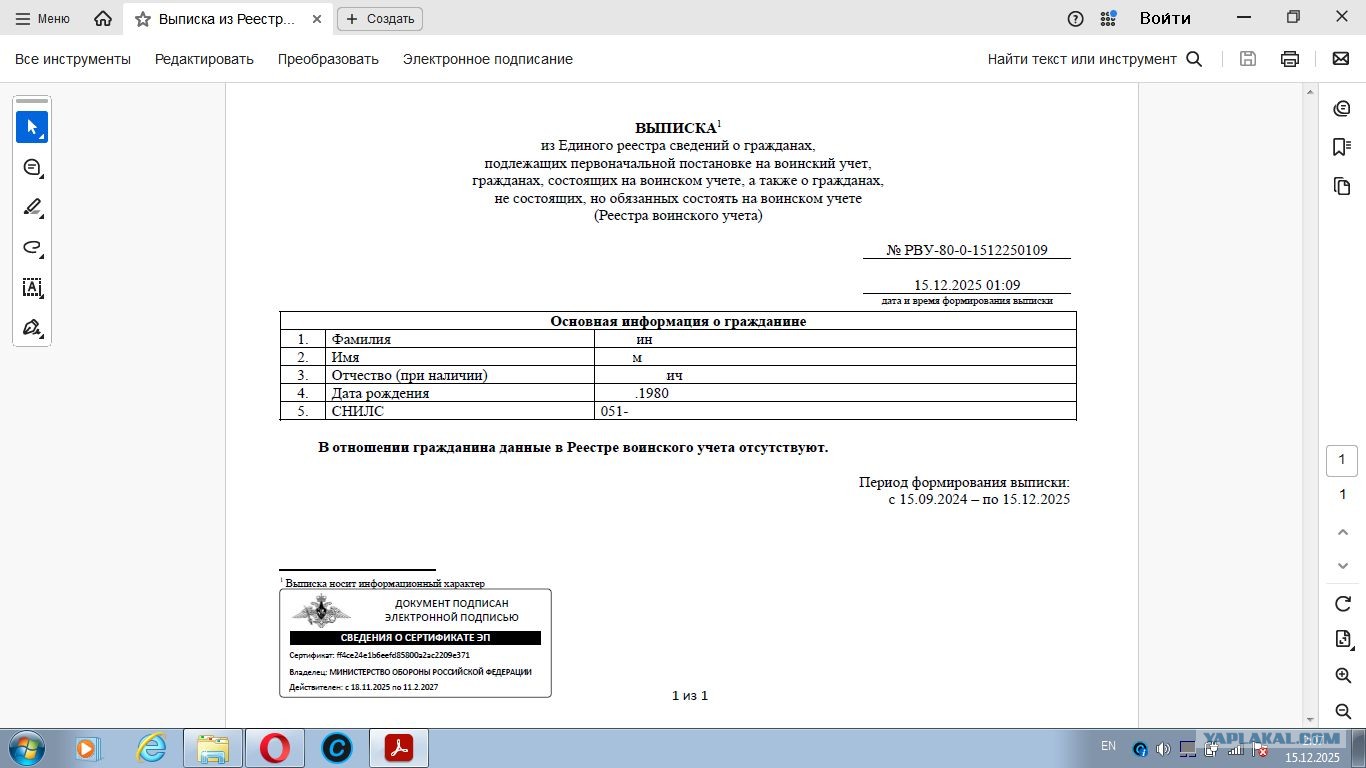Click Найти текст или инструмент search field
Image resolution: width=1366 pixels, height=768 pixels.
click(x=1082, y=59)
